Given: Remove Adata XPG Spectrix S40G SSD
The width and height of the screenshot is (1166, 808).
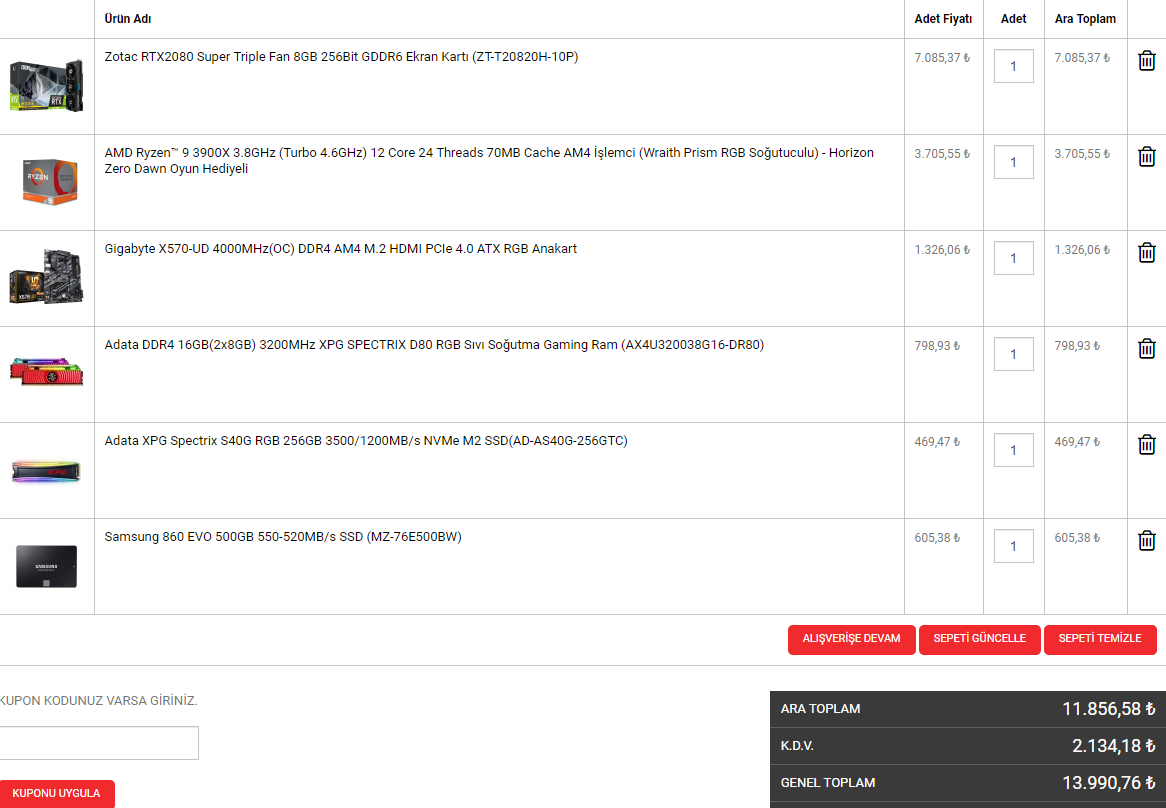Looking at the screenshot, I should [x=1146, y=445].
